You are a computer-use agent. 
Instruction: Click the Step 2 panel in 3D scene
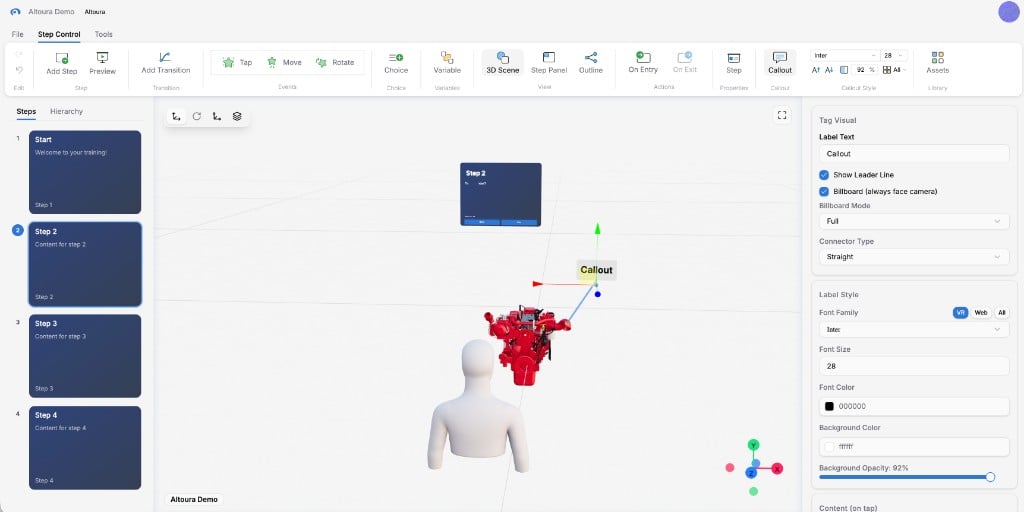[x=501, y=195]
